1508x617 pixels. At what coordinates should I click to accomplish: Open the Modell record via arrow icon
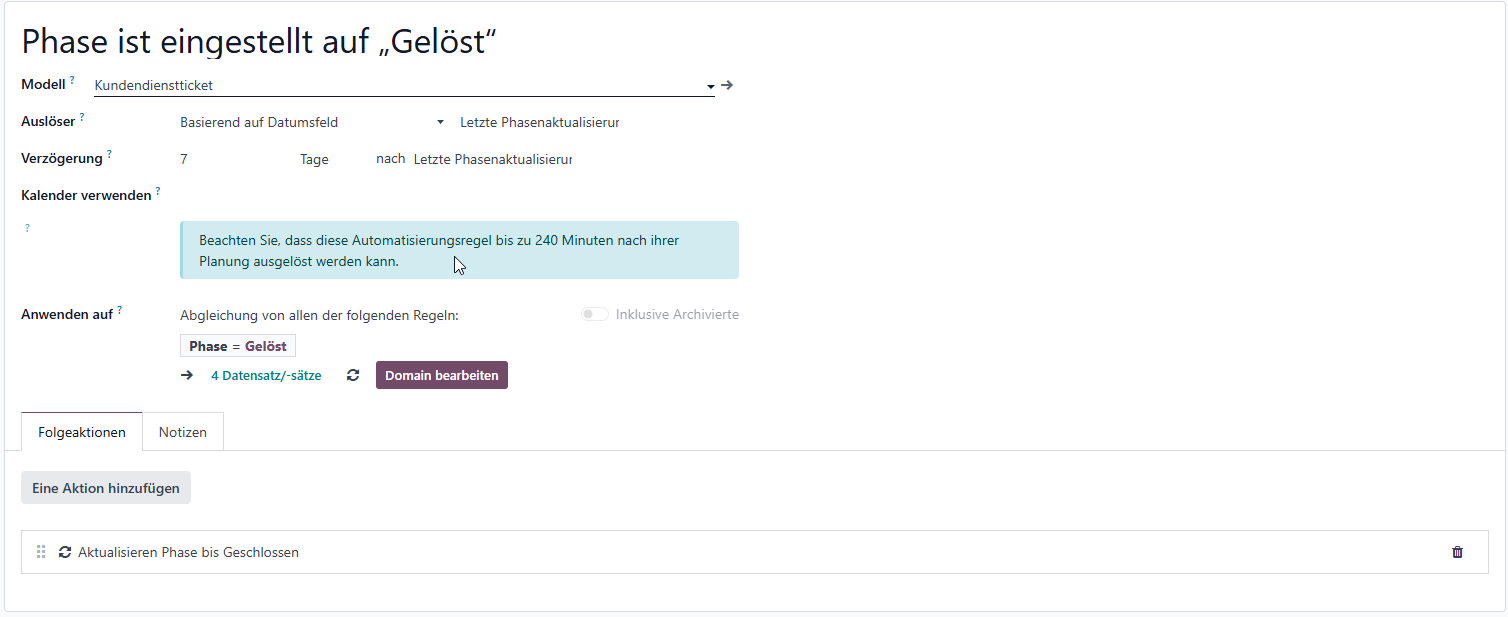tap(727, 85)
